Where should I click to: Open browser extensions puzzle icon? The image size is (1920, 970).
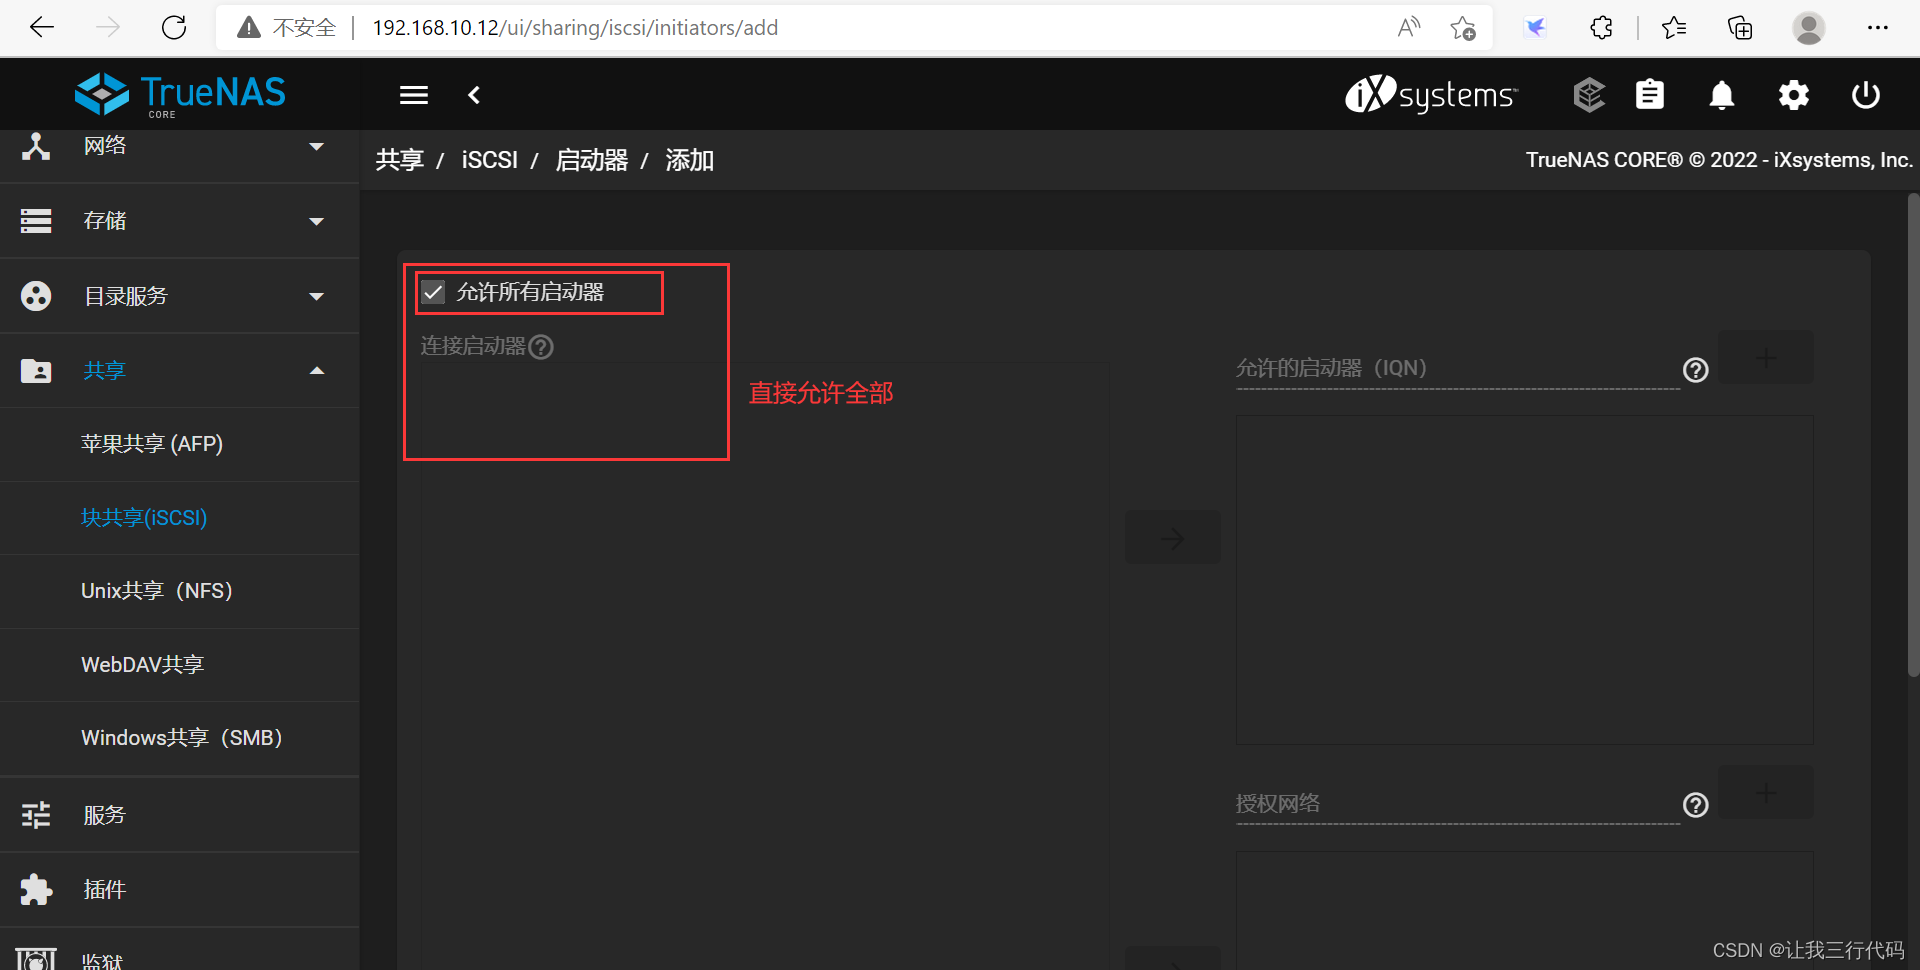(1601, 28)
